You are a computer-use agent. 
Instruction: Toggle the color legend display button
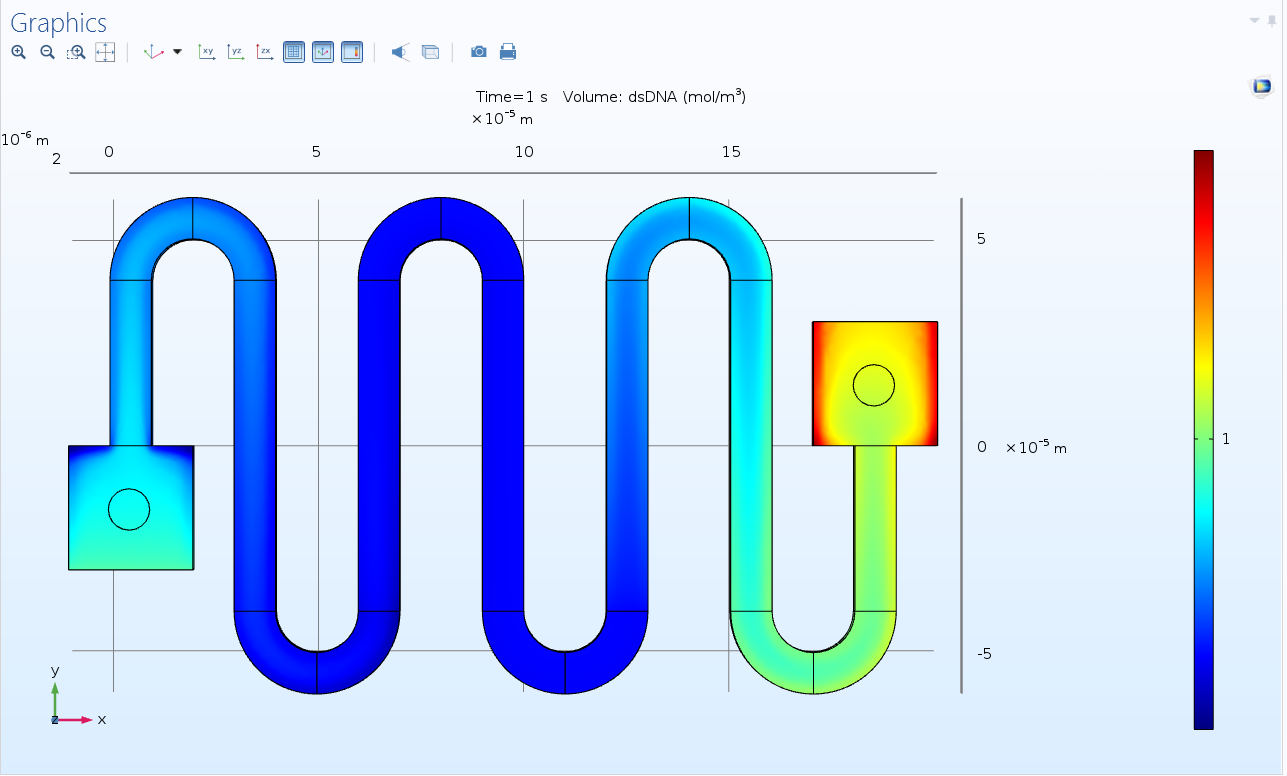(x=352, y=52)
